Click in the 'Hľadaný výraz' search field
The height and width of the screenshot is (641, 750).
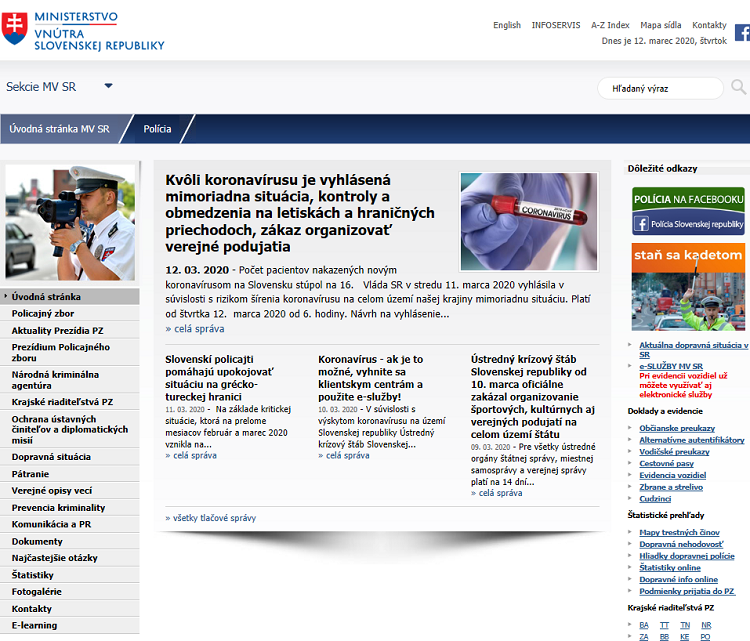658,89
